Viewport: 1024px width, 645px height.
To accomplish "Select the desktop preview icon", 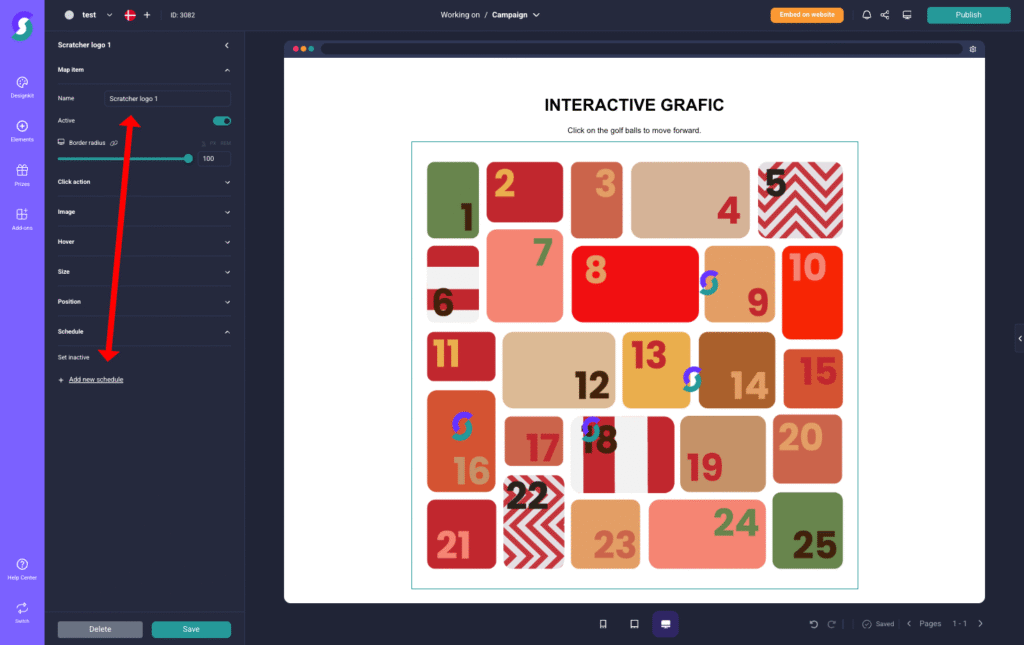I will pyautogui.click(x=664, y=624).
